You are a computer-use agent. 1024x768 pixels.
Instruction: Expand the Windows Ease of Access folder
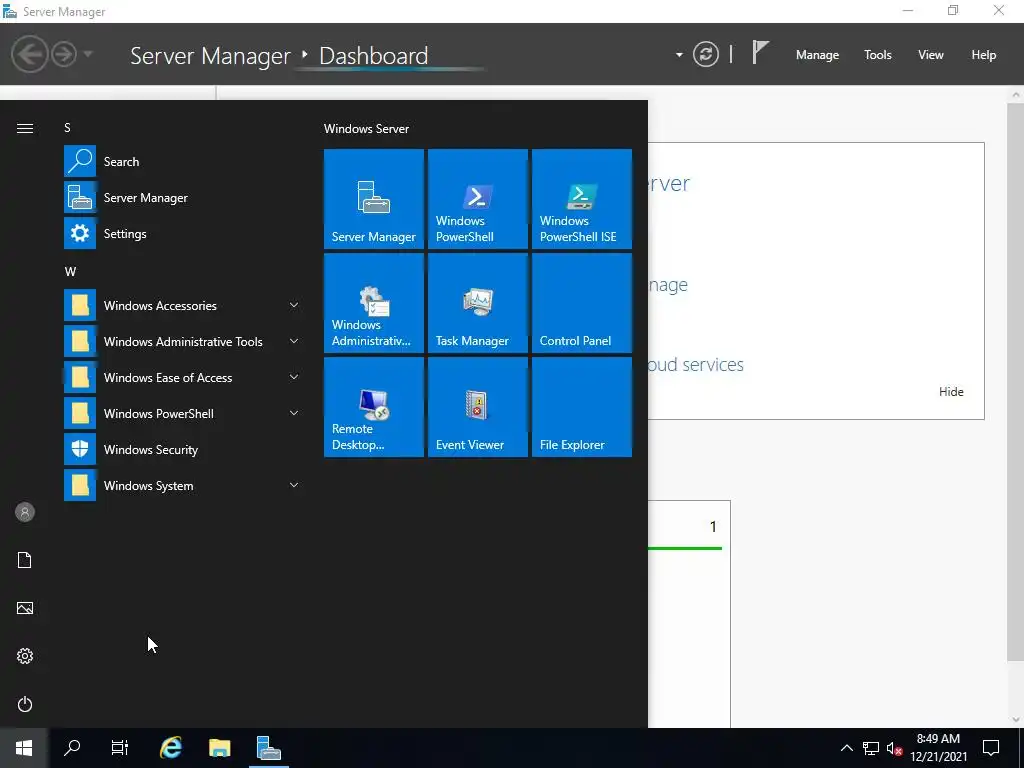click(183, 377)
